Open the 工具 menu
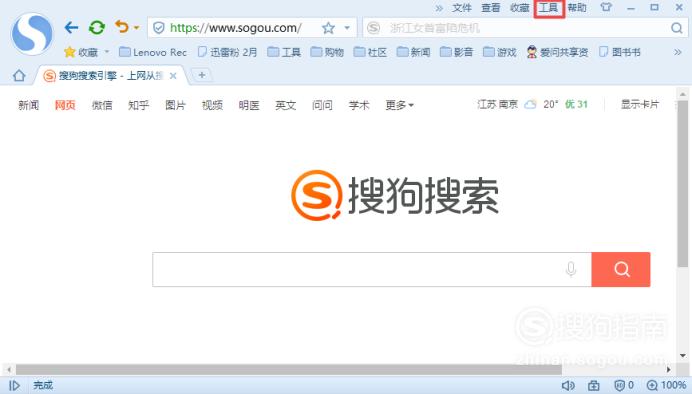Screen dimensions: 692x394 point(549,8)
